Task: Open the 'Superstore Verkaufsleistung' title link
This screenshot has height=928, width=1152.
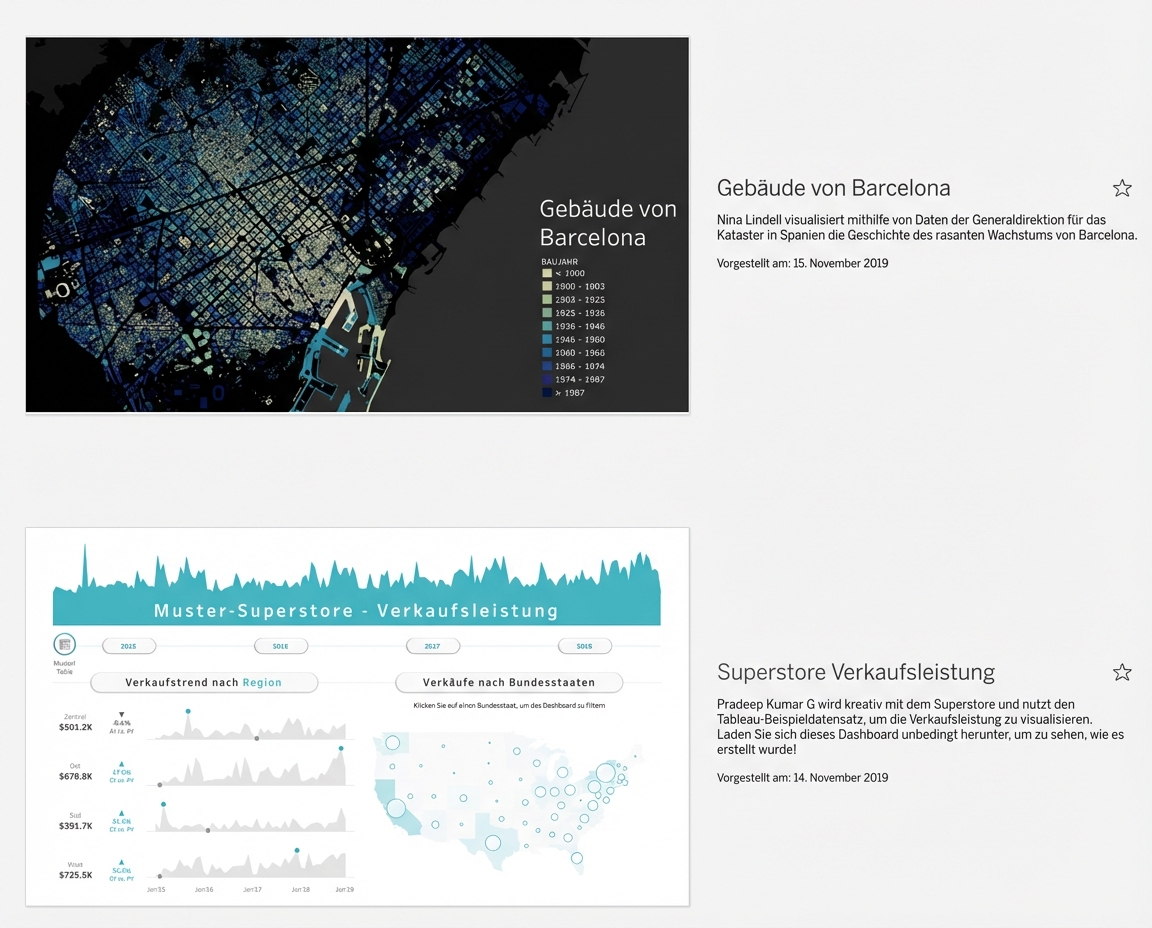Action: click(855, 672)
